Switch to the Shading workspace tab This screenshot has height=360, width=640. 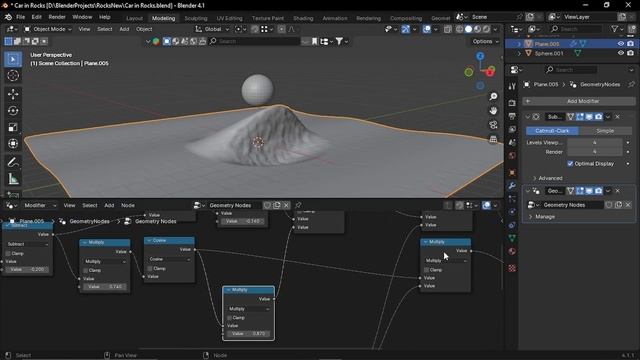(x=303, y=18)
